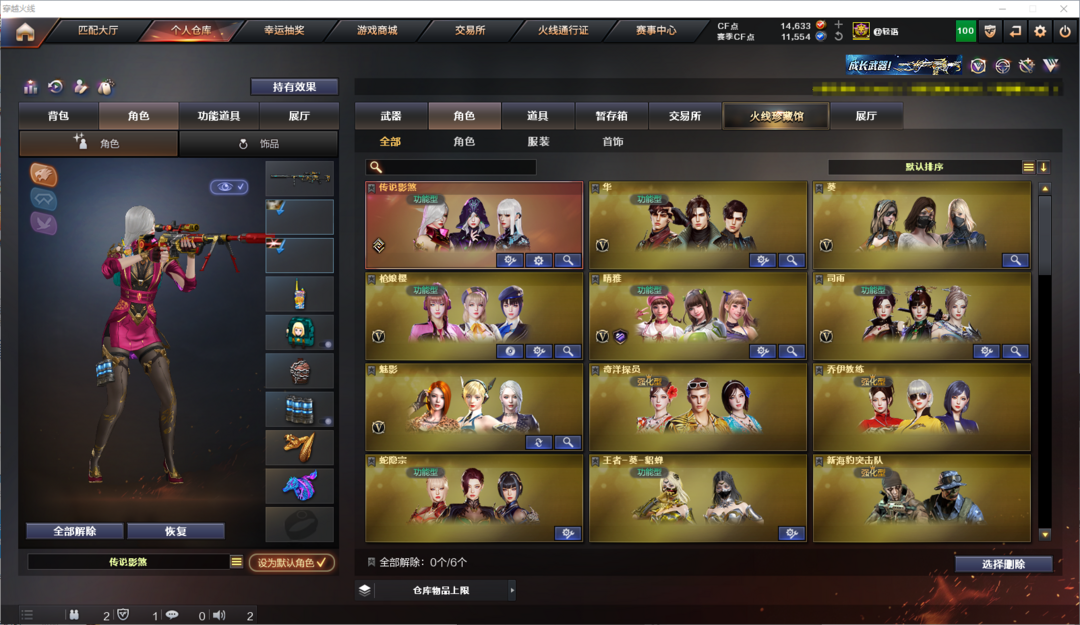
Task: Open gear settings on 传说影煞 card
Action: tap(539, 260)
